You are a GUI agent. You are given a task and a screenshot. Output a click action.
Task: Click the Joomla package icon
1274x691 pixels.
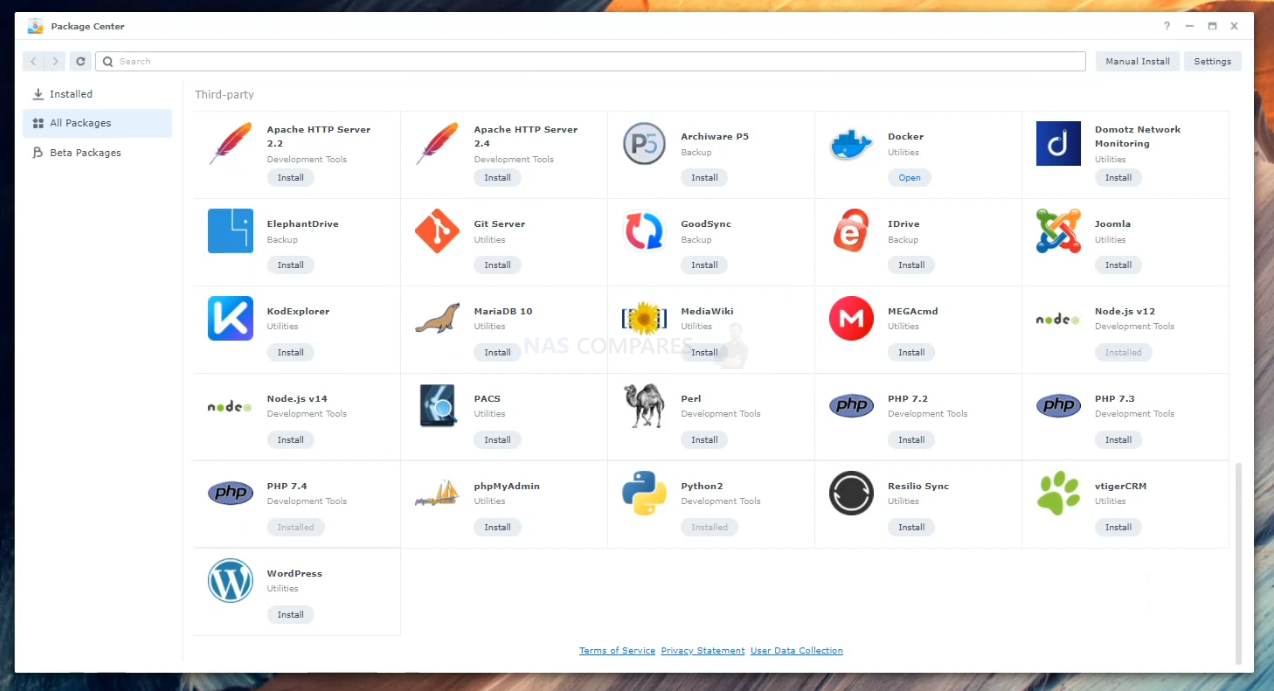(x=1058, y=231)
